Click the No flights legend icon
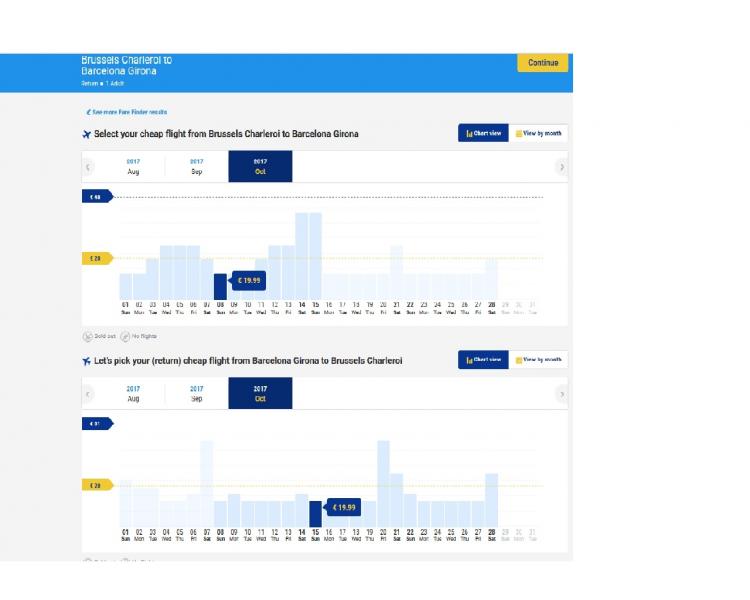The width and height of the screenshot is (750, 600). [x=125, y=336]
